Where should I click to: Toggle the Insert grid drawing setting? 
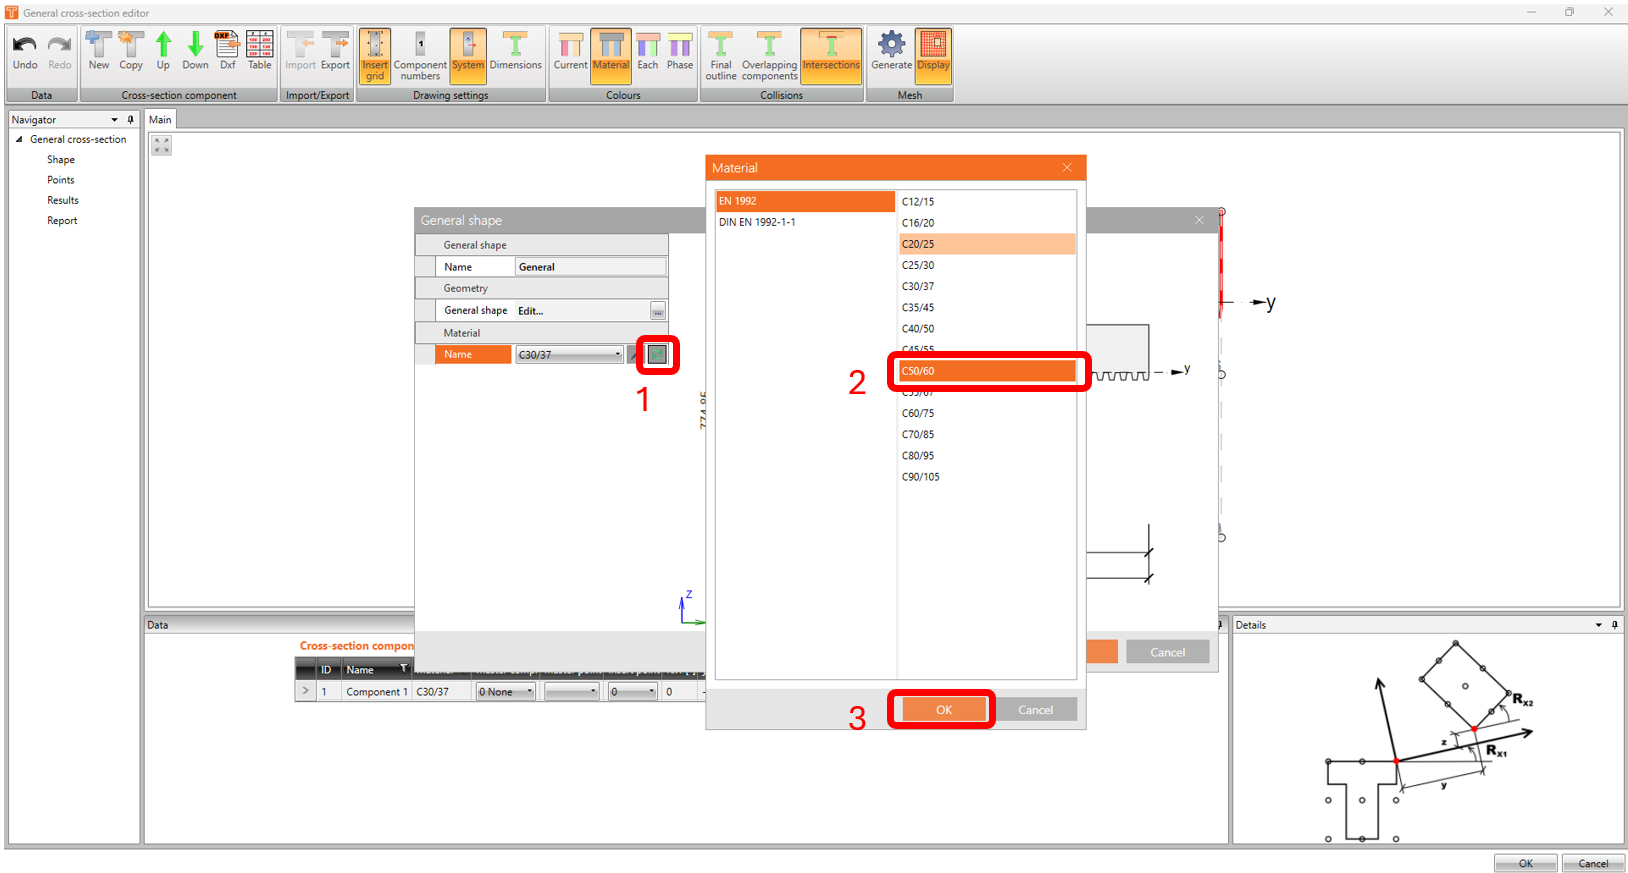(375, 56)
